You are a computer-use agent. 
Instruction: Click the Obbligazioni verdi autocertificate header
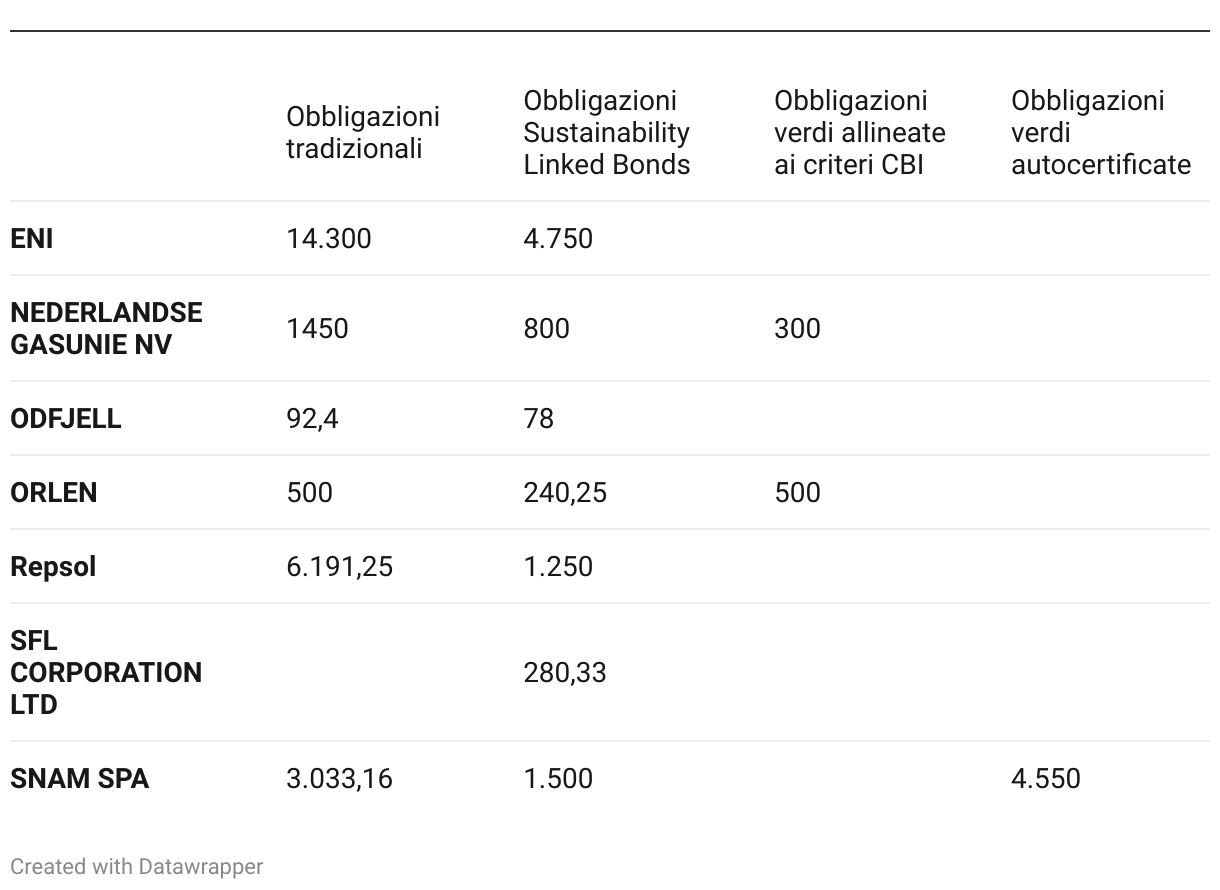pos(1100,133)
